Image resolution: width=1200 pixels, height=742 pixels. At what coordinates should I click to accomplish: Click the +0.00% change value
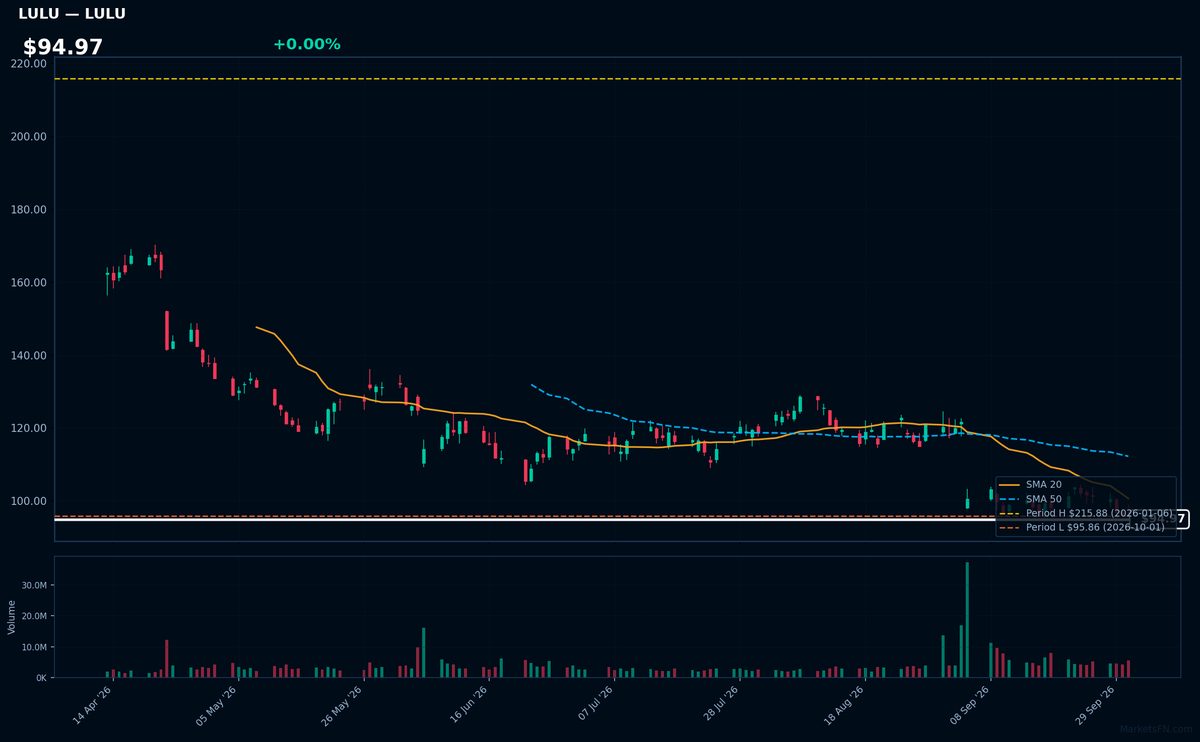click(306, 44)
